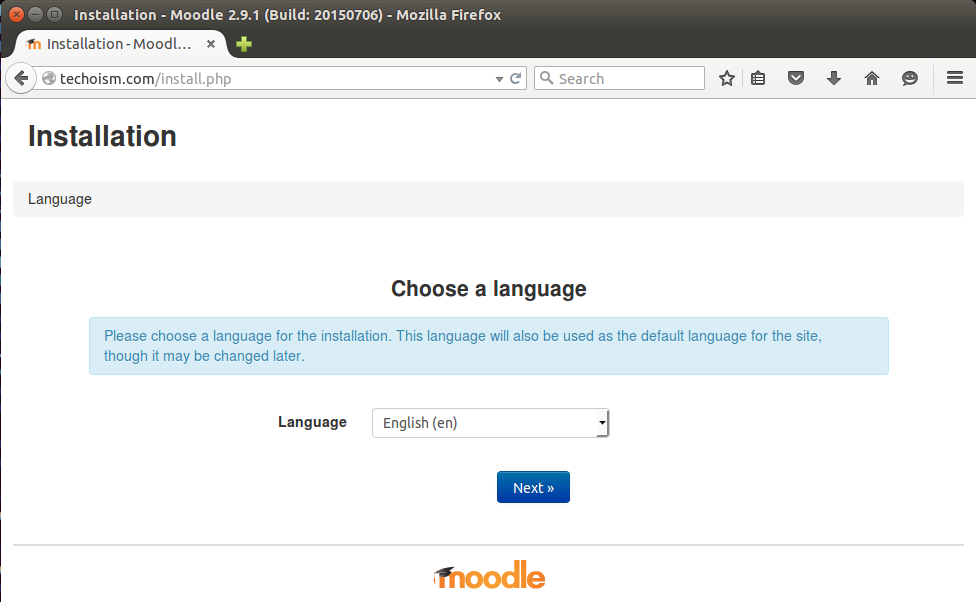
Task: Click the Moodle logo at the bottom
Action: tap(489, 575)
